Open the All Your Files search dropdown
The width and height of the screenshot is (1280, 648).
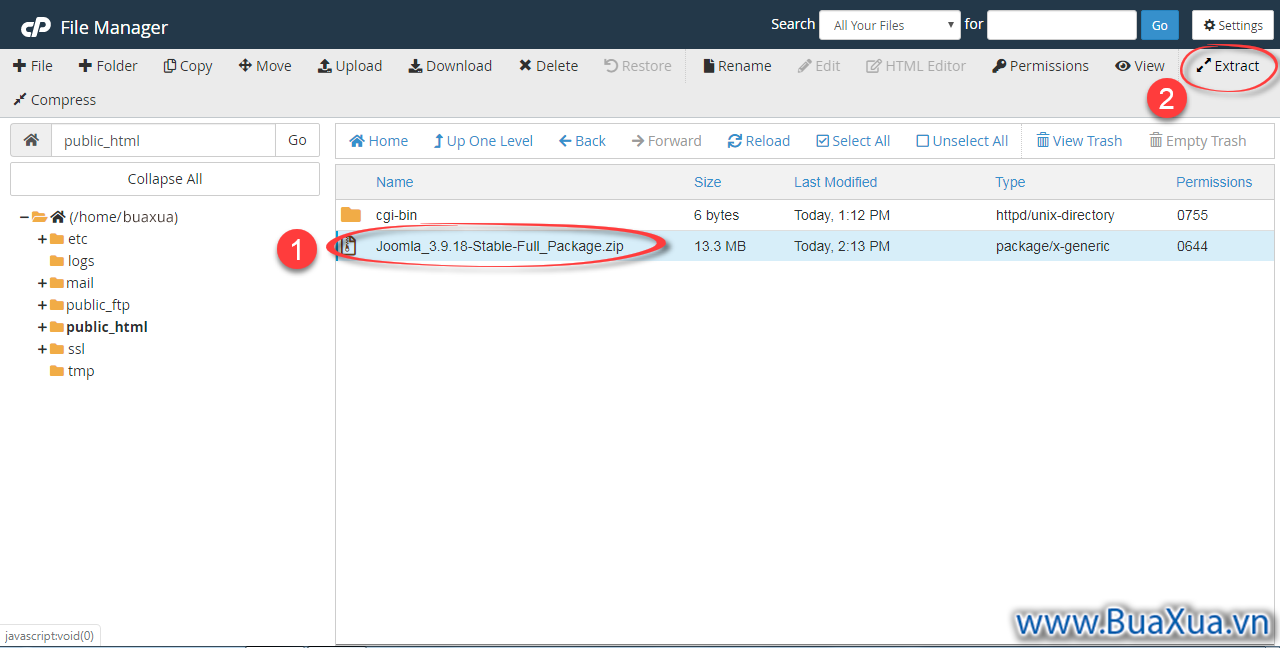click(x=890, y=25)
